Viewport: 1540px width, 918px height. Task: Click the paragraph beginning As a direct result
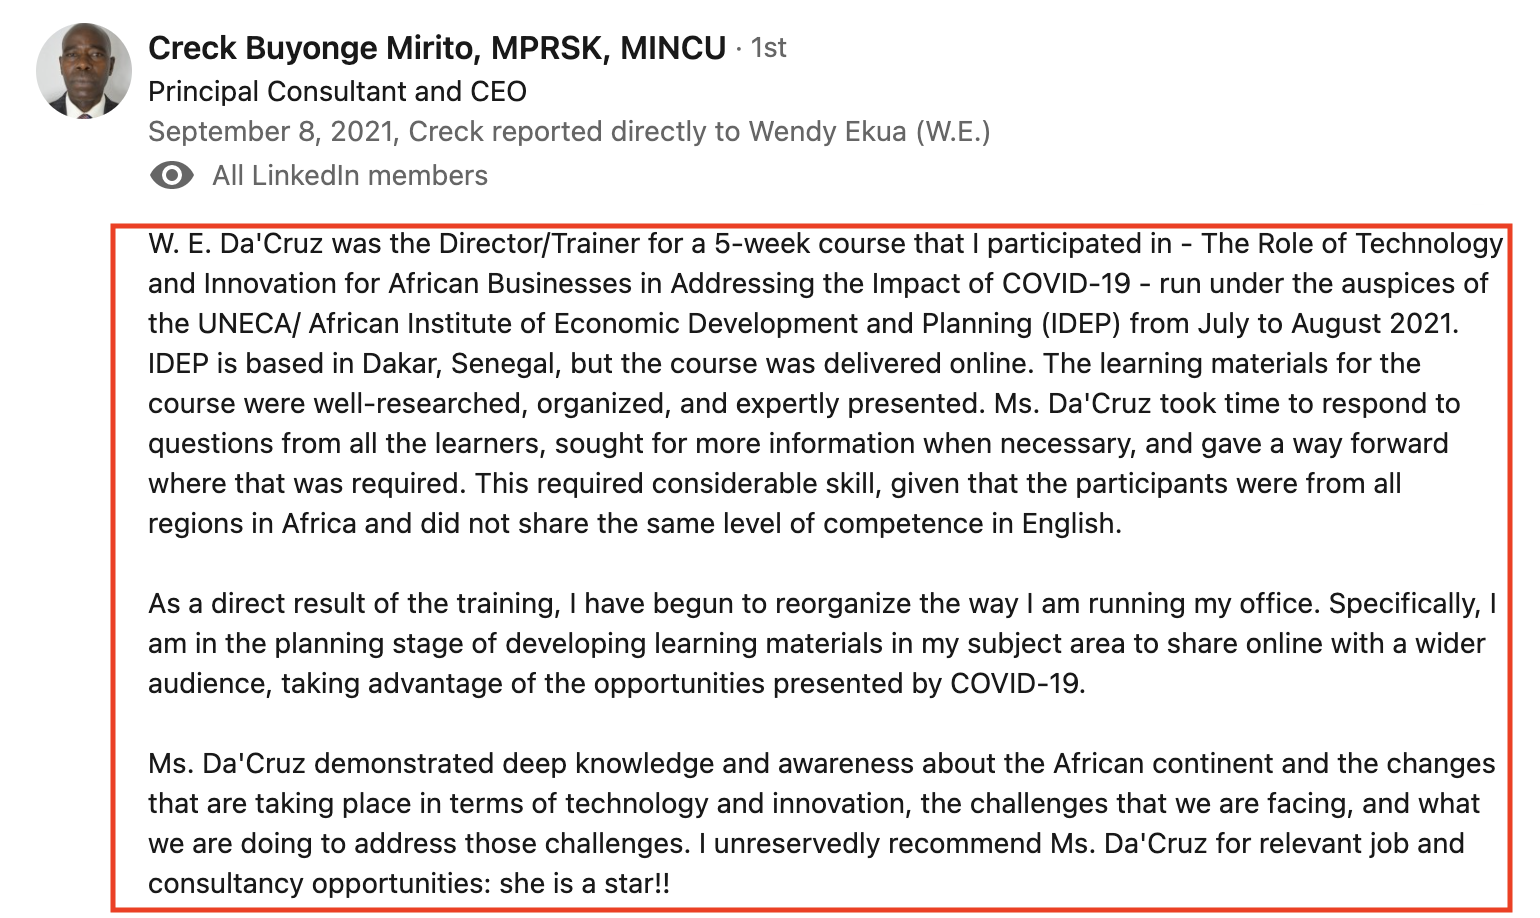coord(823,644)
